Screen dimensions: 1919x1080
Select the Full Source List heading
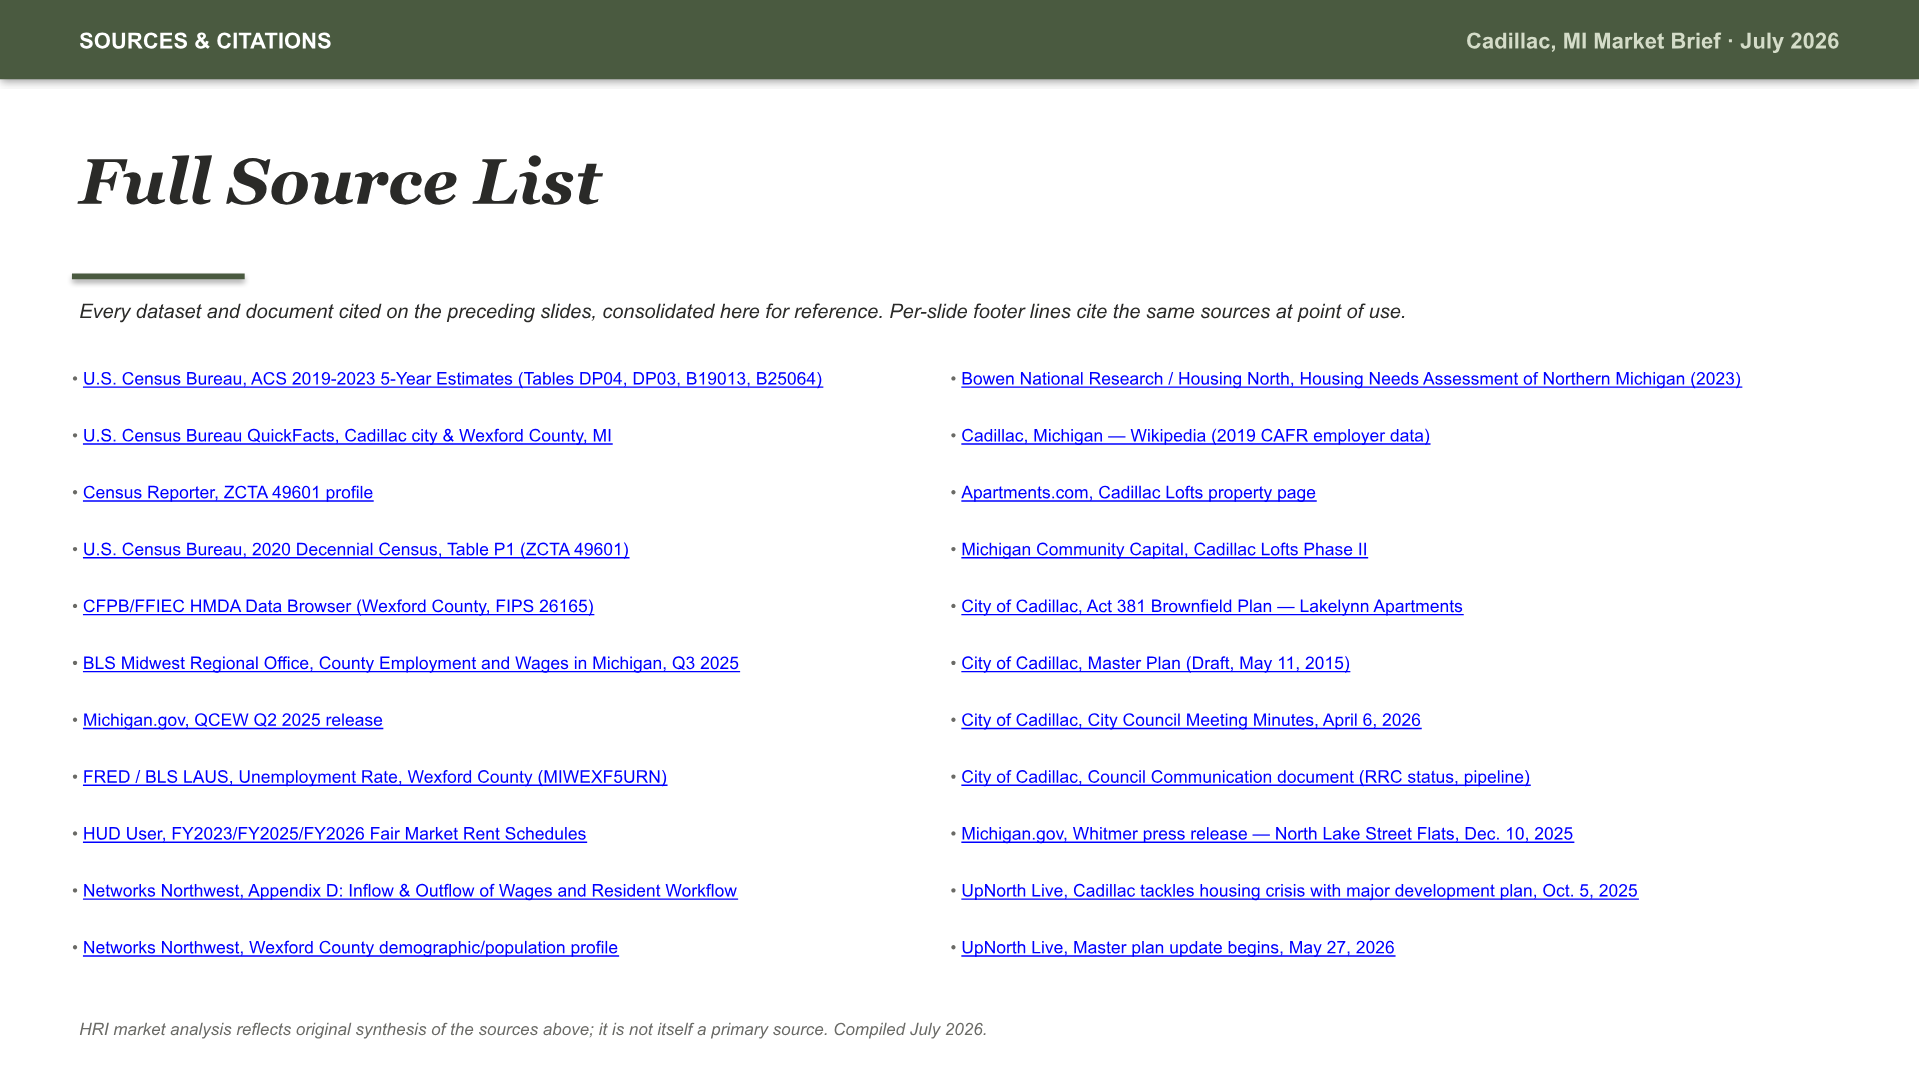(x=340, y=182)
